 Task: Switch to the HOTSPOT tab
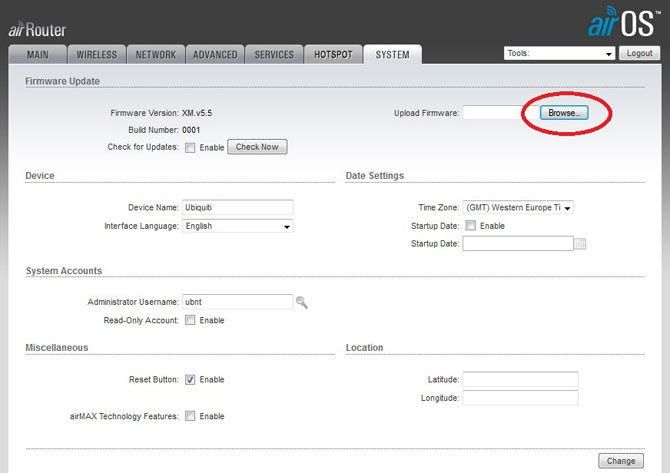[333, 55]
